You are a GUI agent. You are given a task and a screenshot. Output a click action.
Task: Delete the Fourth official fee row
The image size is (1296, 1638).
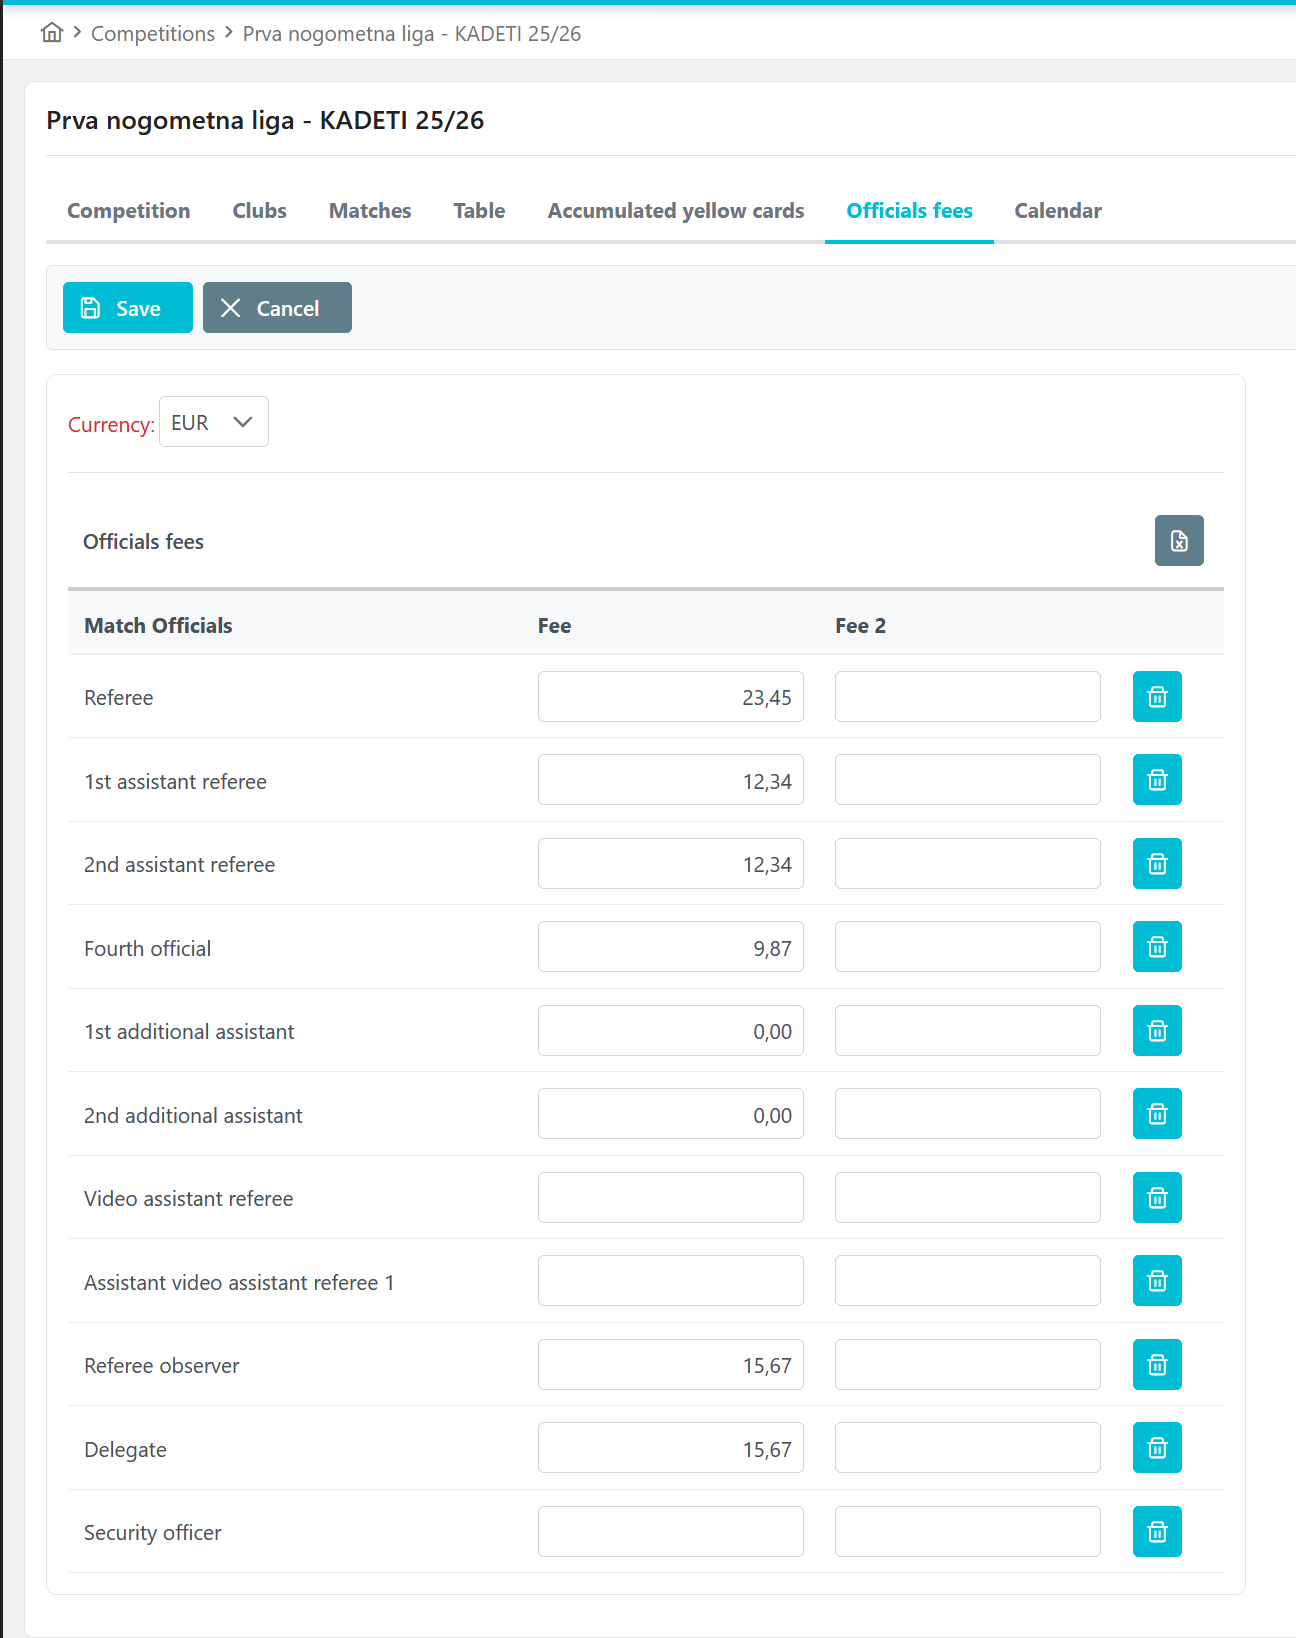pyautogui.click(x=1157, y=947)
